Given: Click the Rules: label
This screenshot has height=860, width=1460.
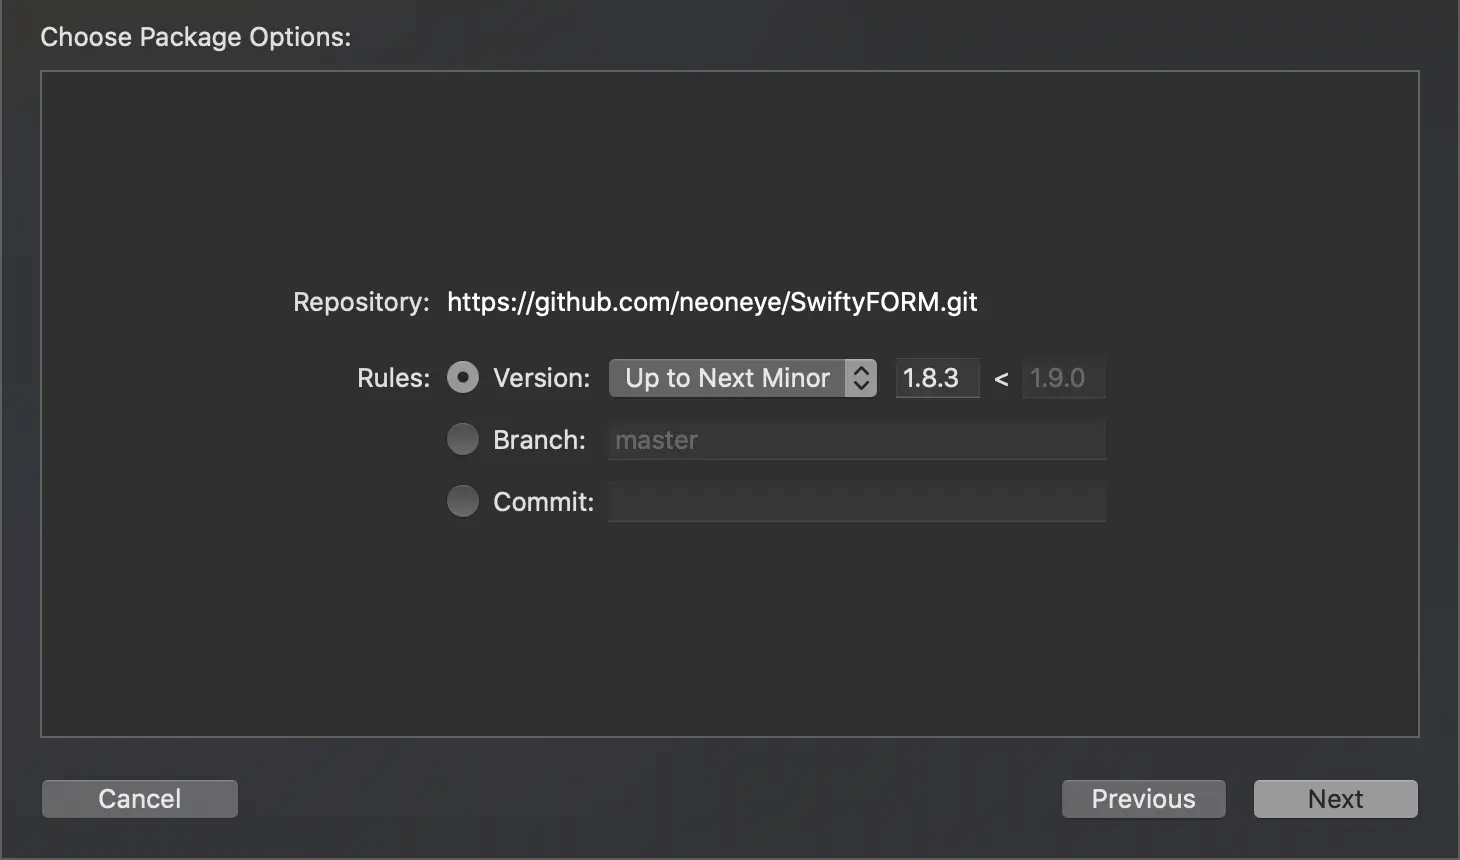Looking at the screenshot, I should [x=393, y=378].
